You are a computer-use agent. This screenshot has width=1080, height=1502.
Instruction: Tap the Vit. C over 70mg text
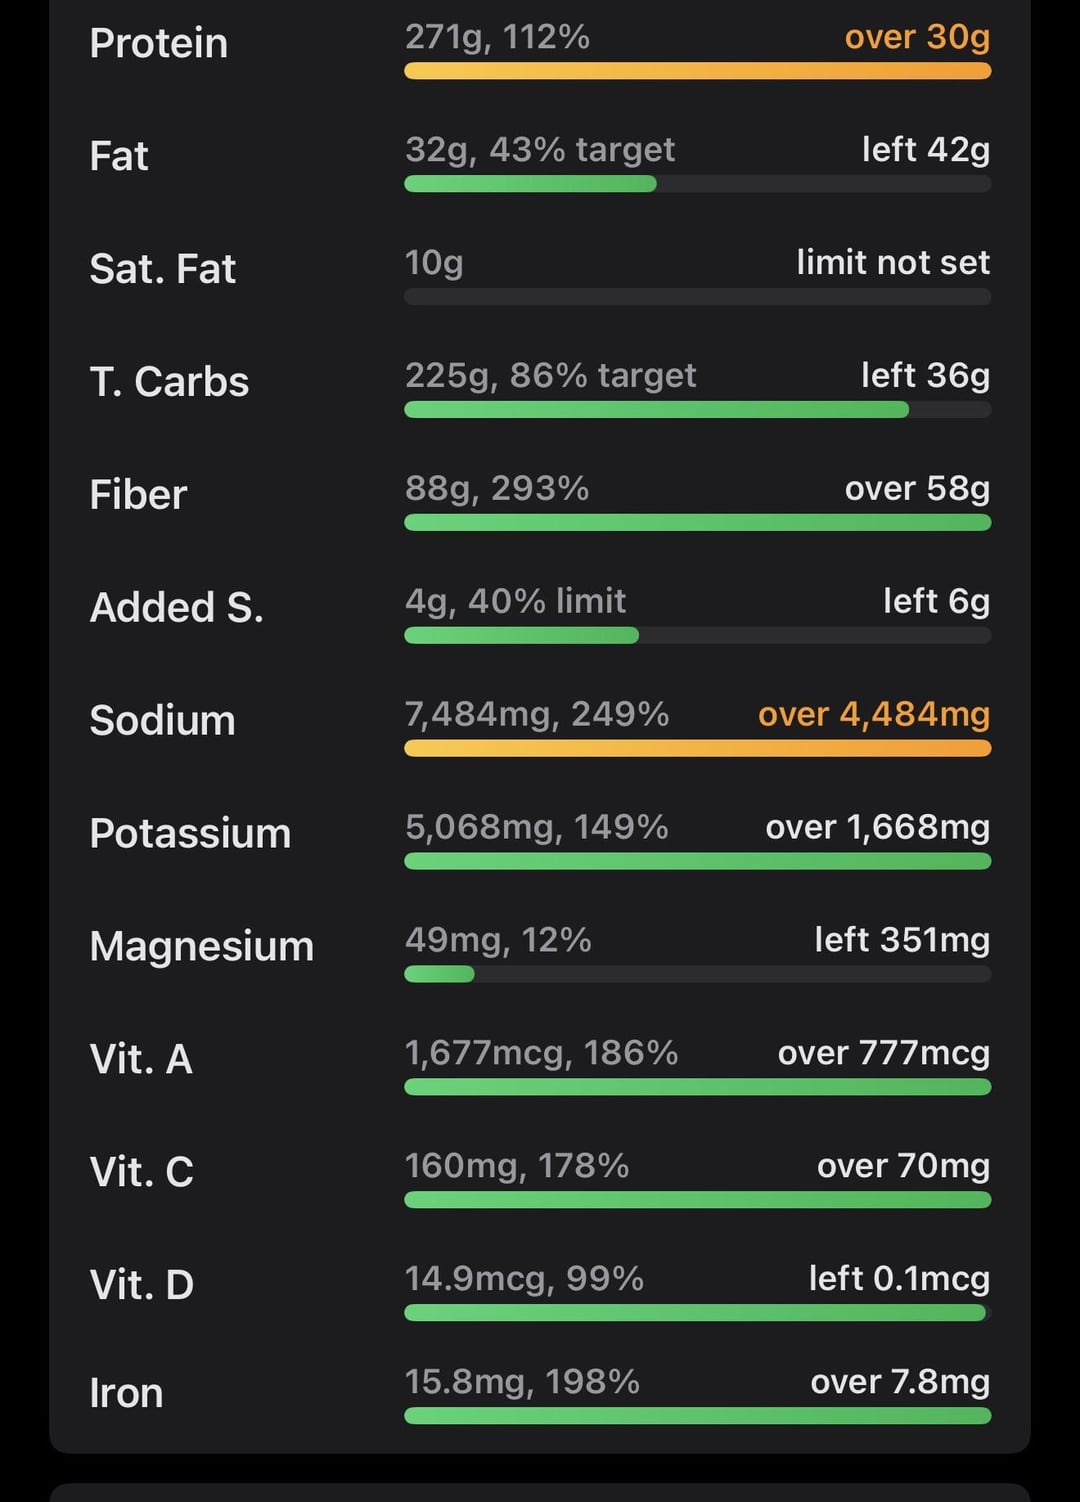(903, 1166)
